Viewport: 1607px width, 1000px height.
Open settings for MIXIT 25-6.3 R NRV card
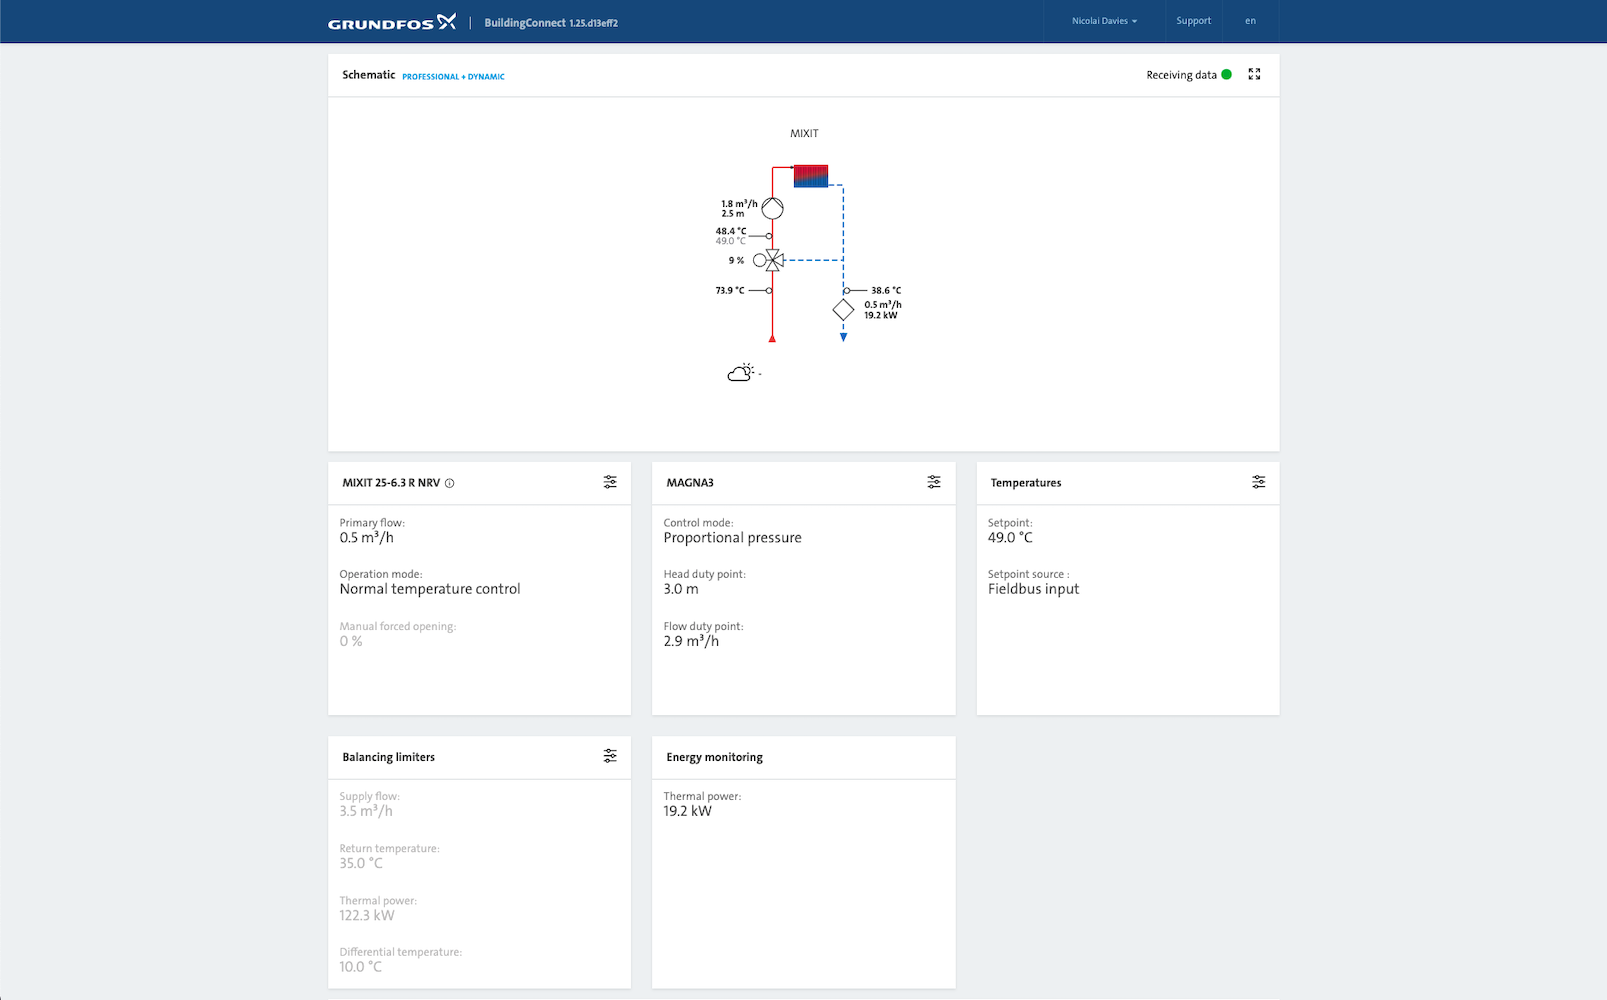click(x=610, y=482)
